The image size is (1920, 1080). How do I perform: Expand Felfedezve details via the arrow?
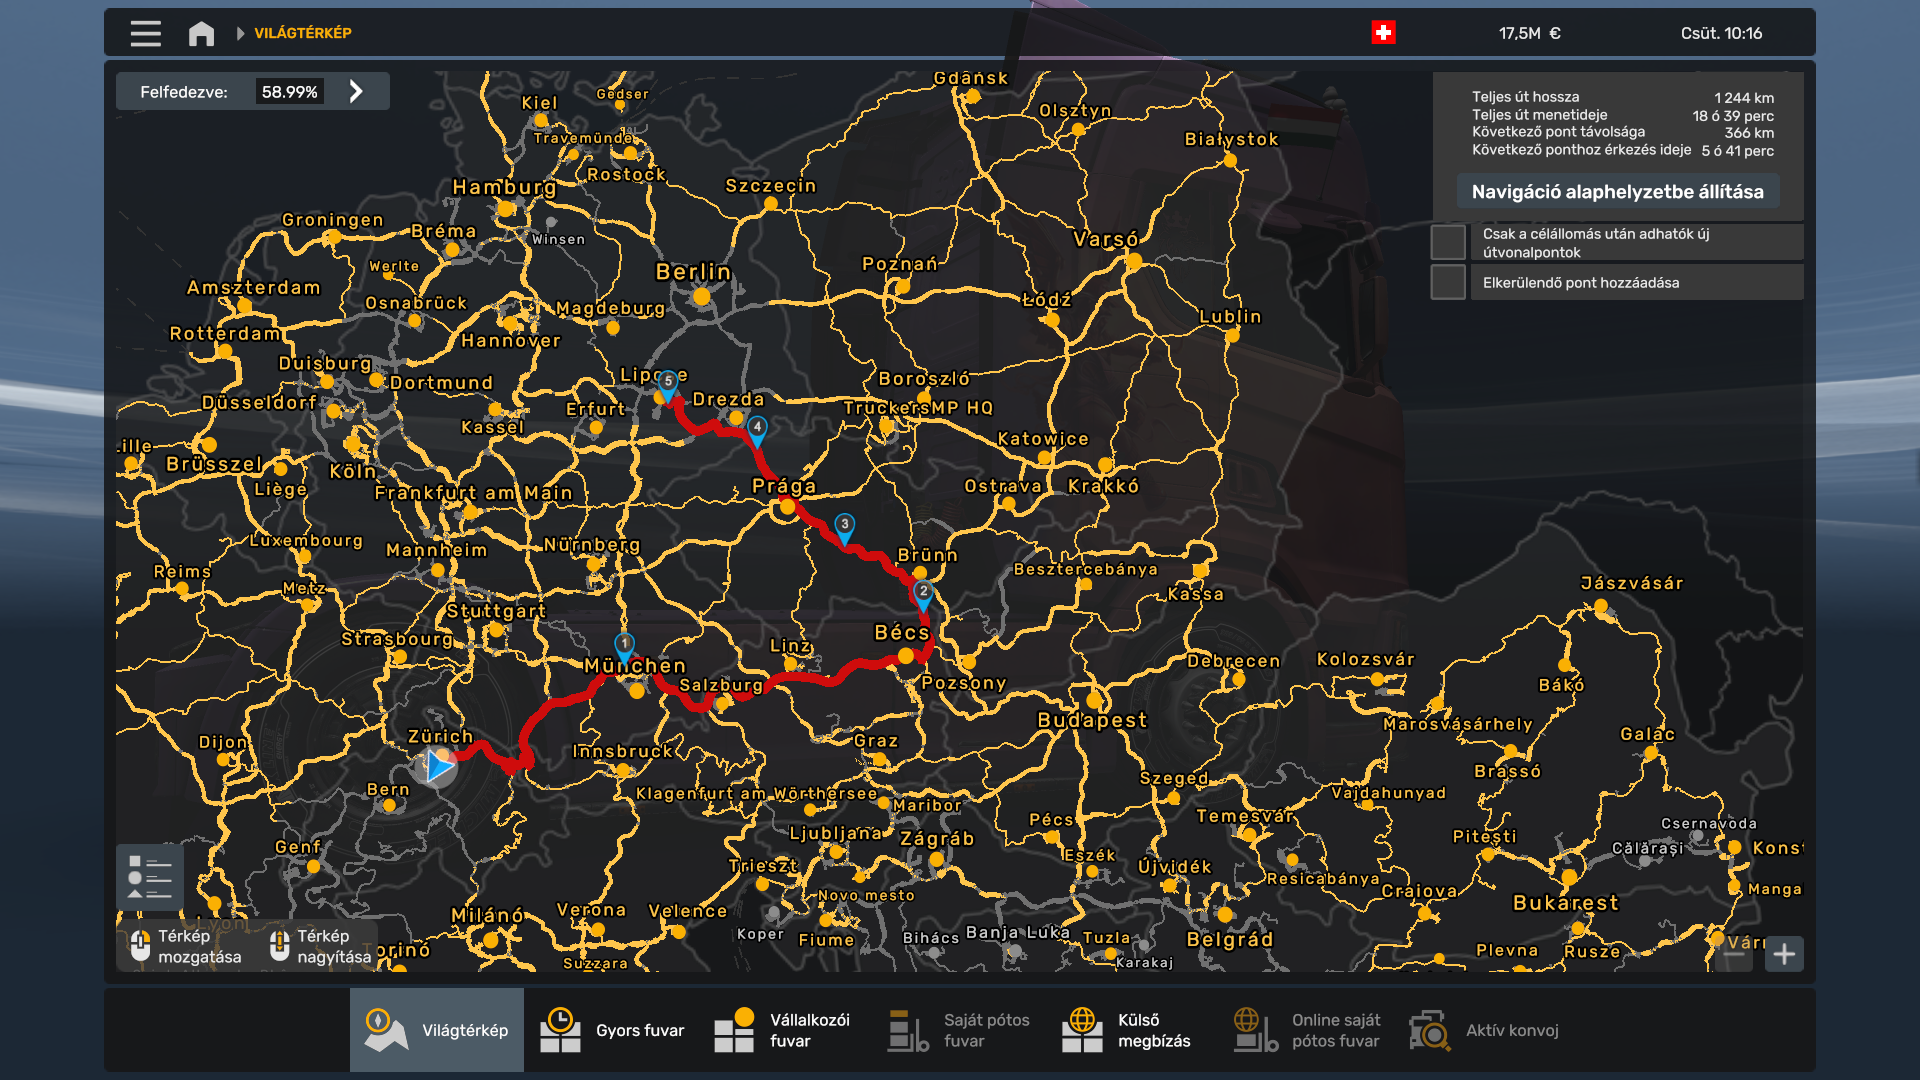[x=357, y=91]
